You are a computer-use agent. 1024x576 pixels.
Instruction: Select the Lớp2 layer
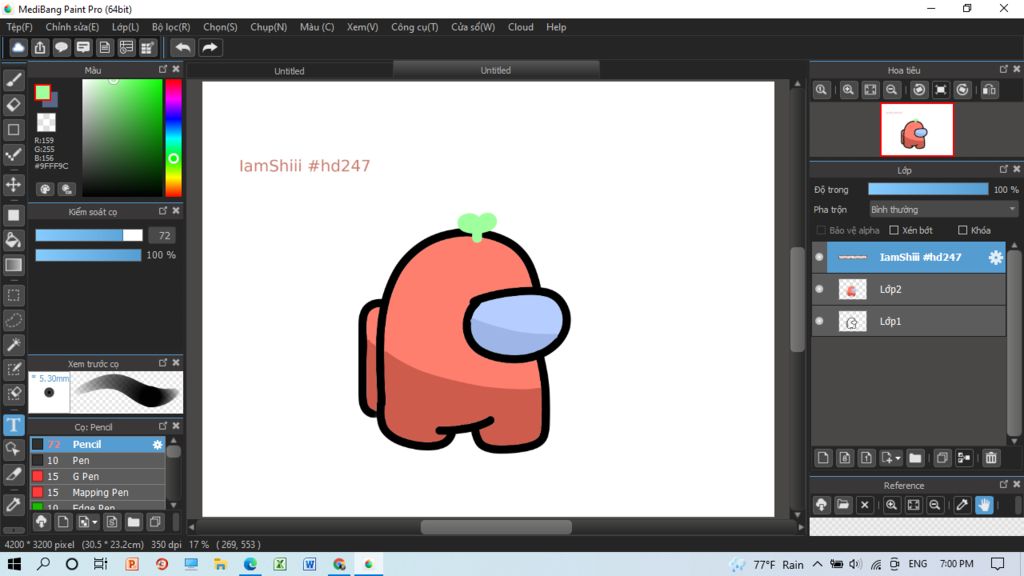pyautogui.click(x=908, y=289)
